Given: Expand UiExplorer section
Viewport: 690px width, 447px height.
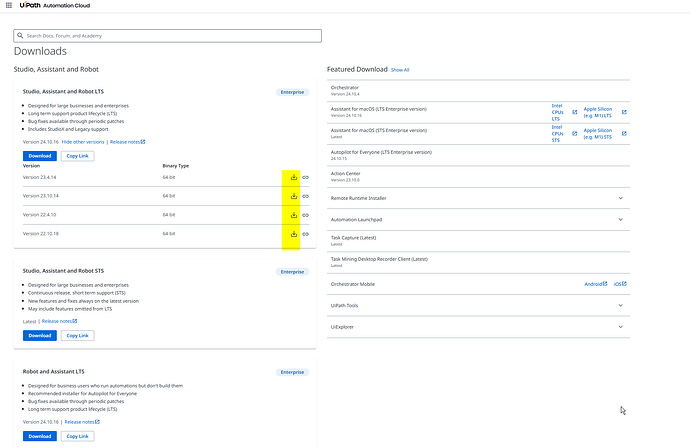Looking at the screenshot, I should point(621,327).
